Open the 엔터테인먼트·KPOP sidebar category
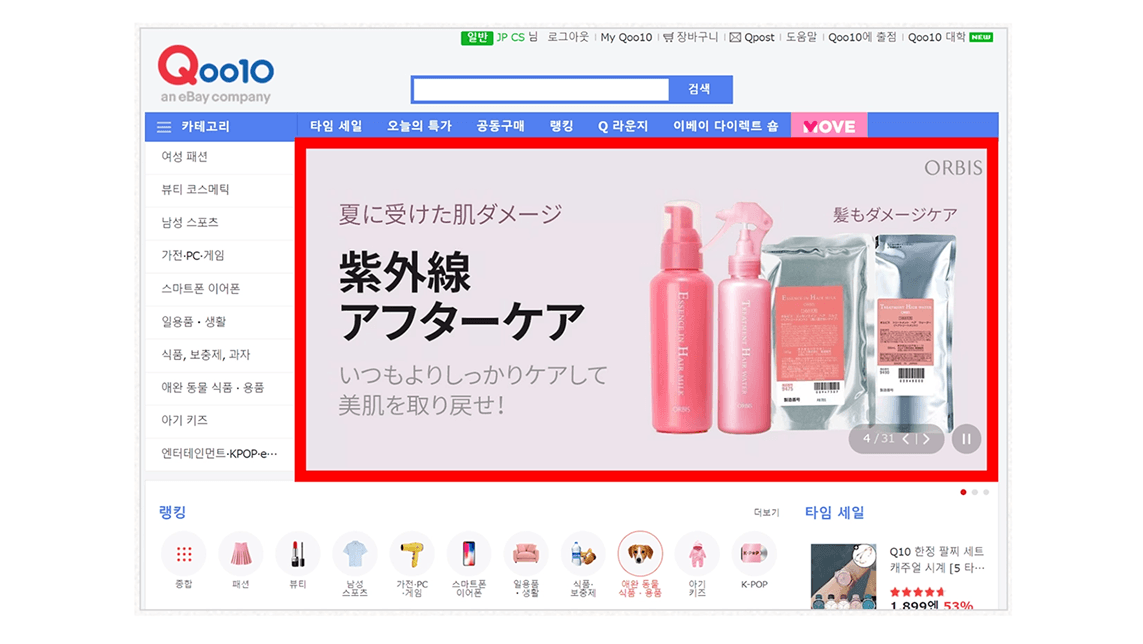Screen dimensions: 1143x644 coord(219,454)
